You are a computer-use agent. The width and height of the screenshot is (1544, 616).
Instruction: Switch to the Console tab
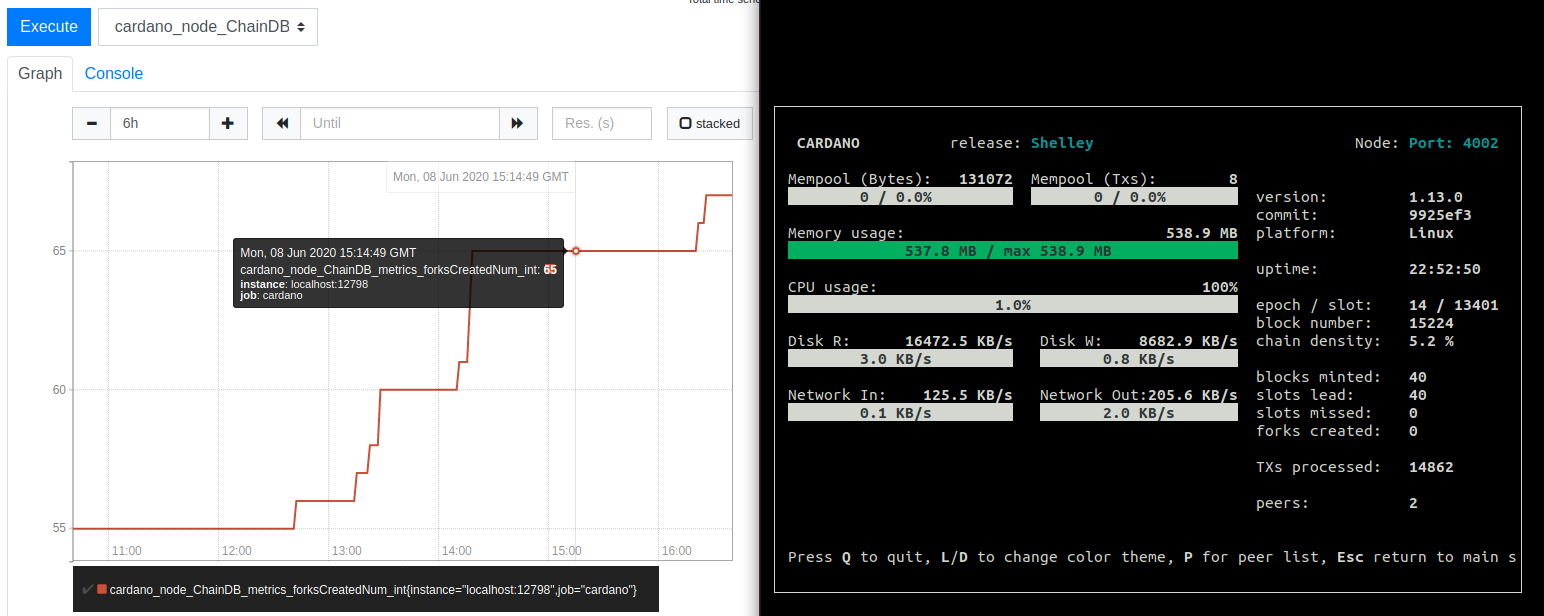[x=114, y=73]
